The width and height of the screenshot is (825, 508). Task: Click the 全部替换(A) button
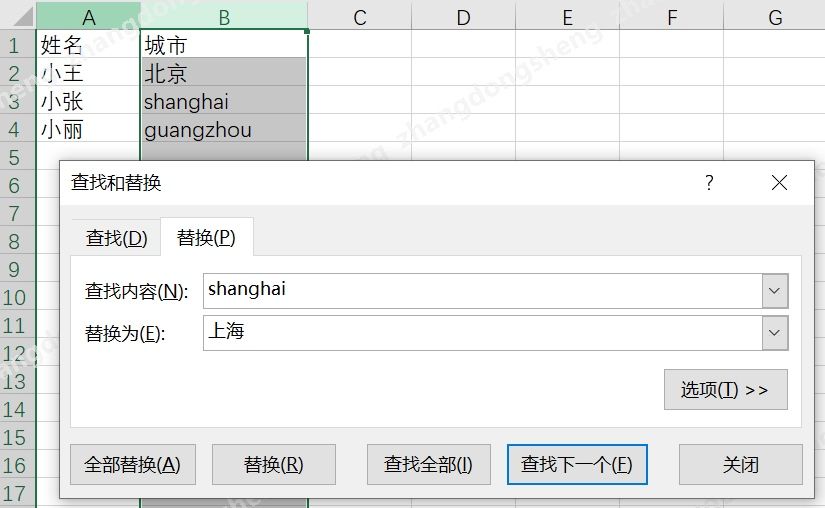[133, 465]
